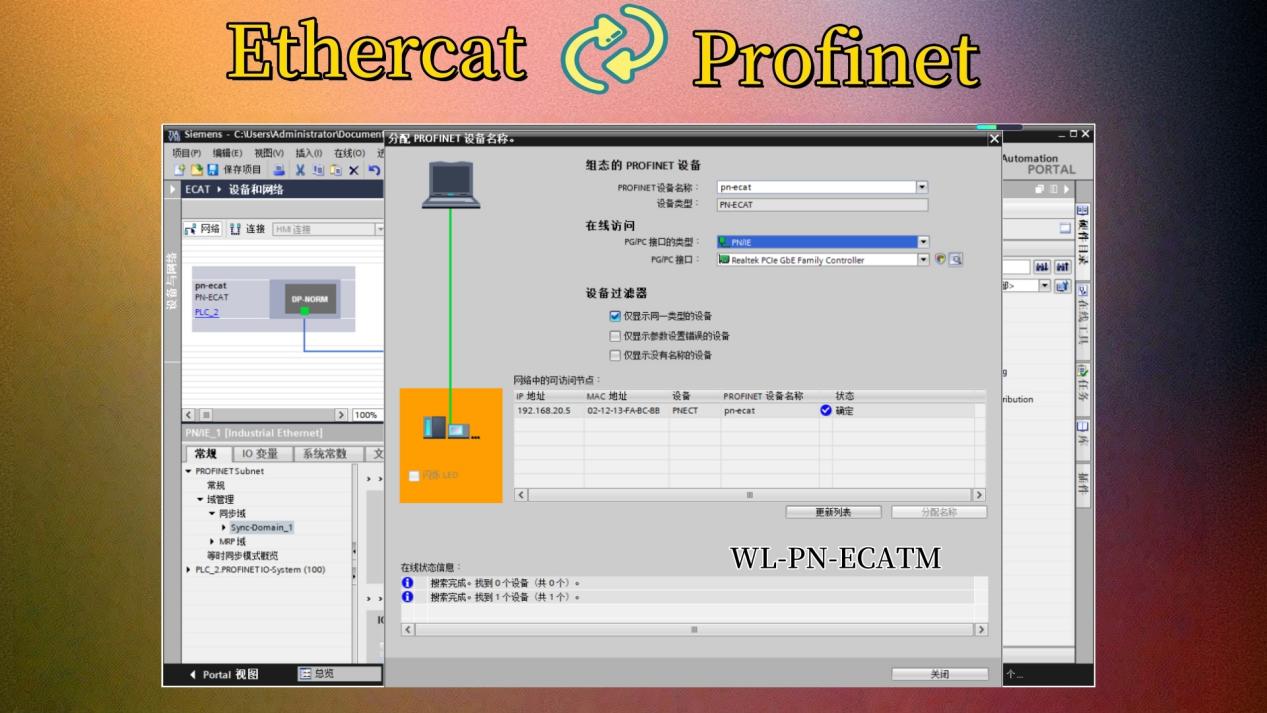Click the 更新列表 button
Viewport: 1267px width, 713px height.
point(833,512)
